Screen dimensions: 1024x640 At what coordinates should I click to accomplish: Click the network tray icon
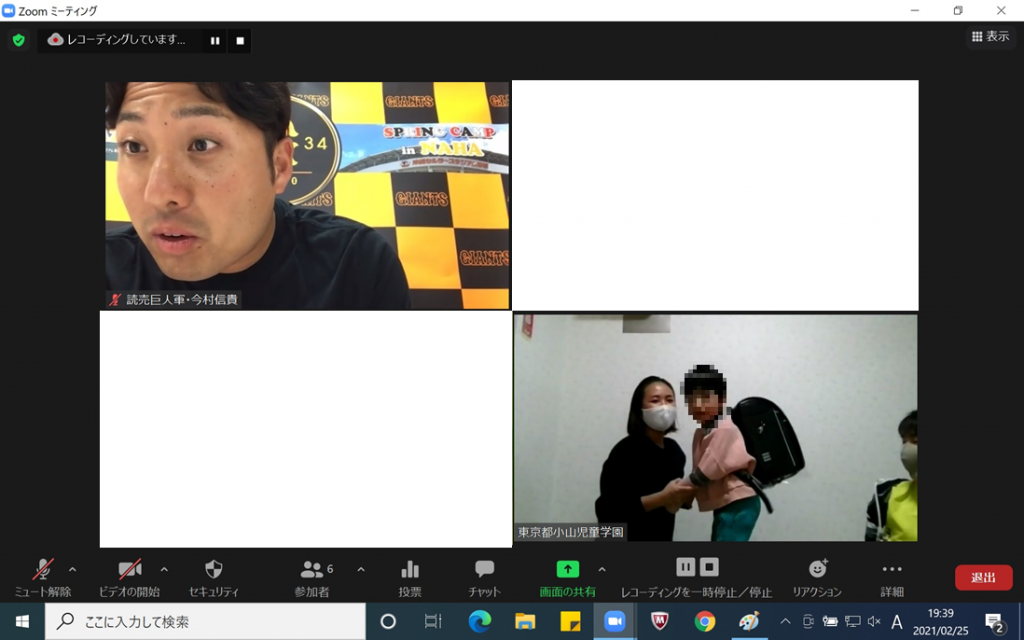coord(852,622)
